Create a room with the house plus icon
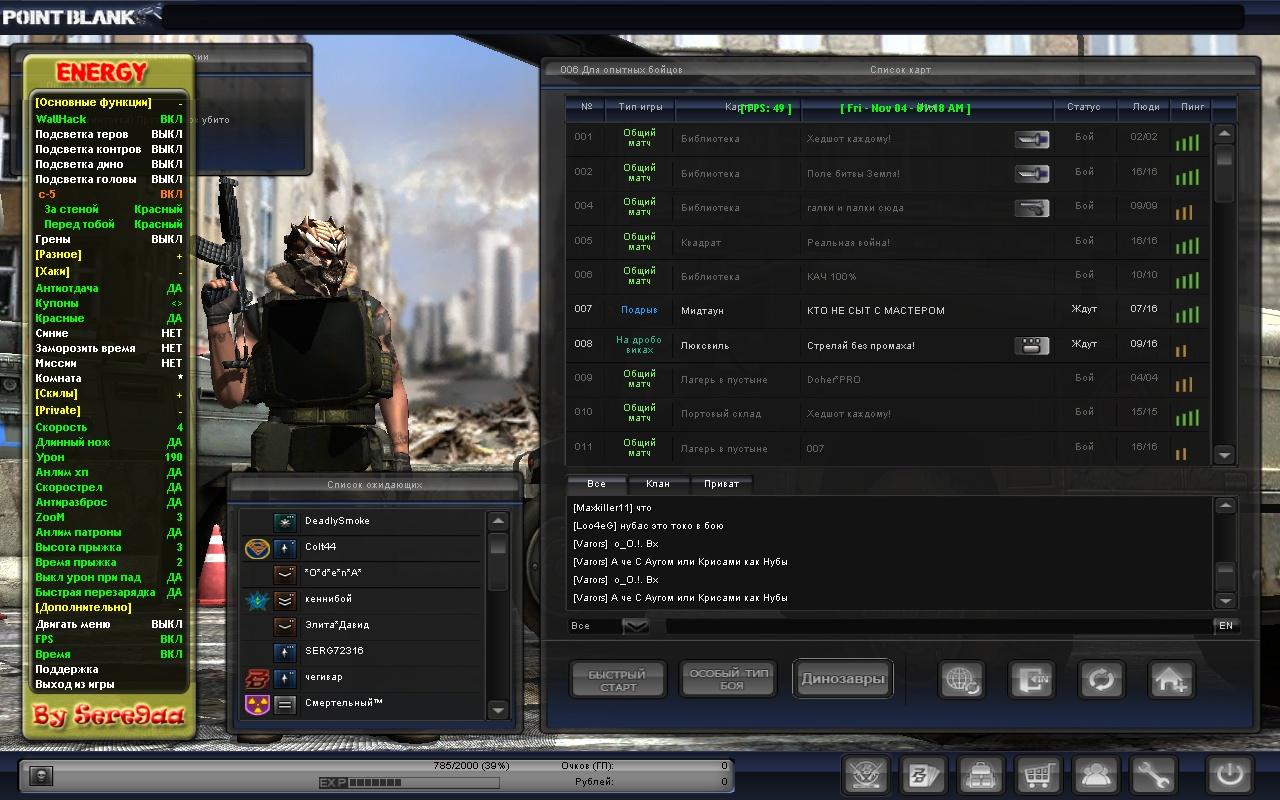 point(1171,681)
